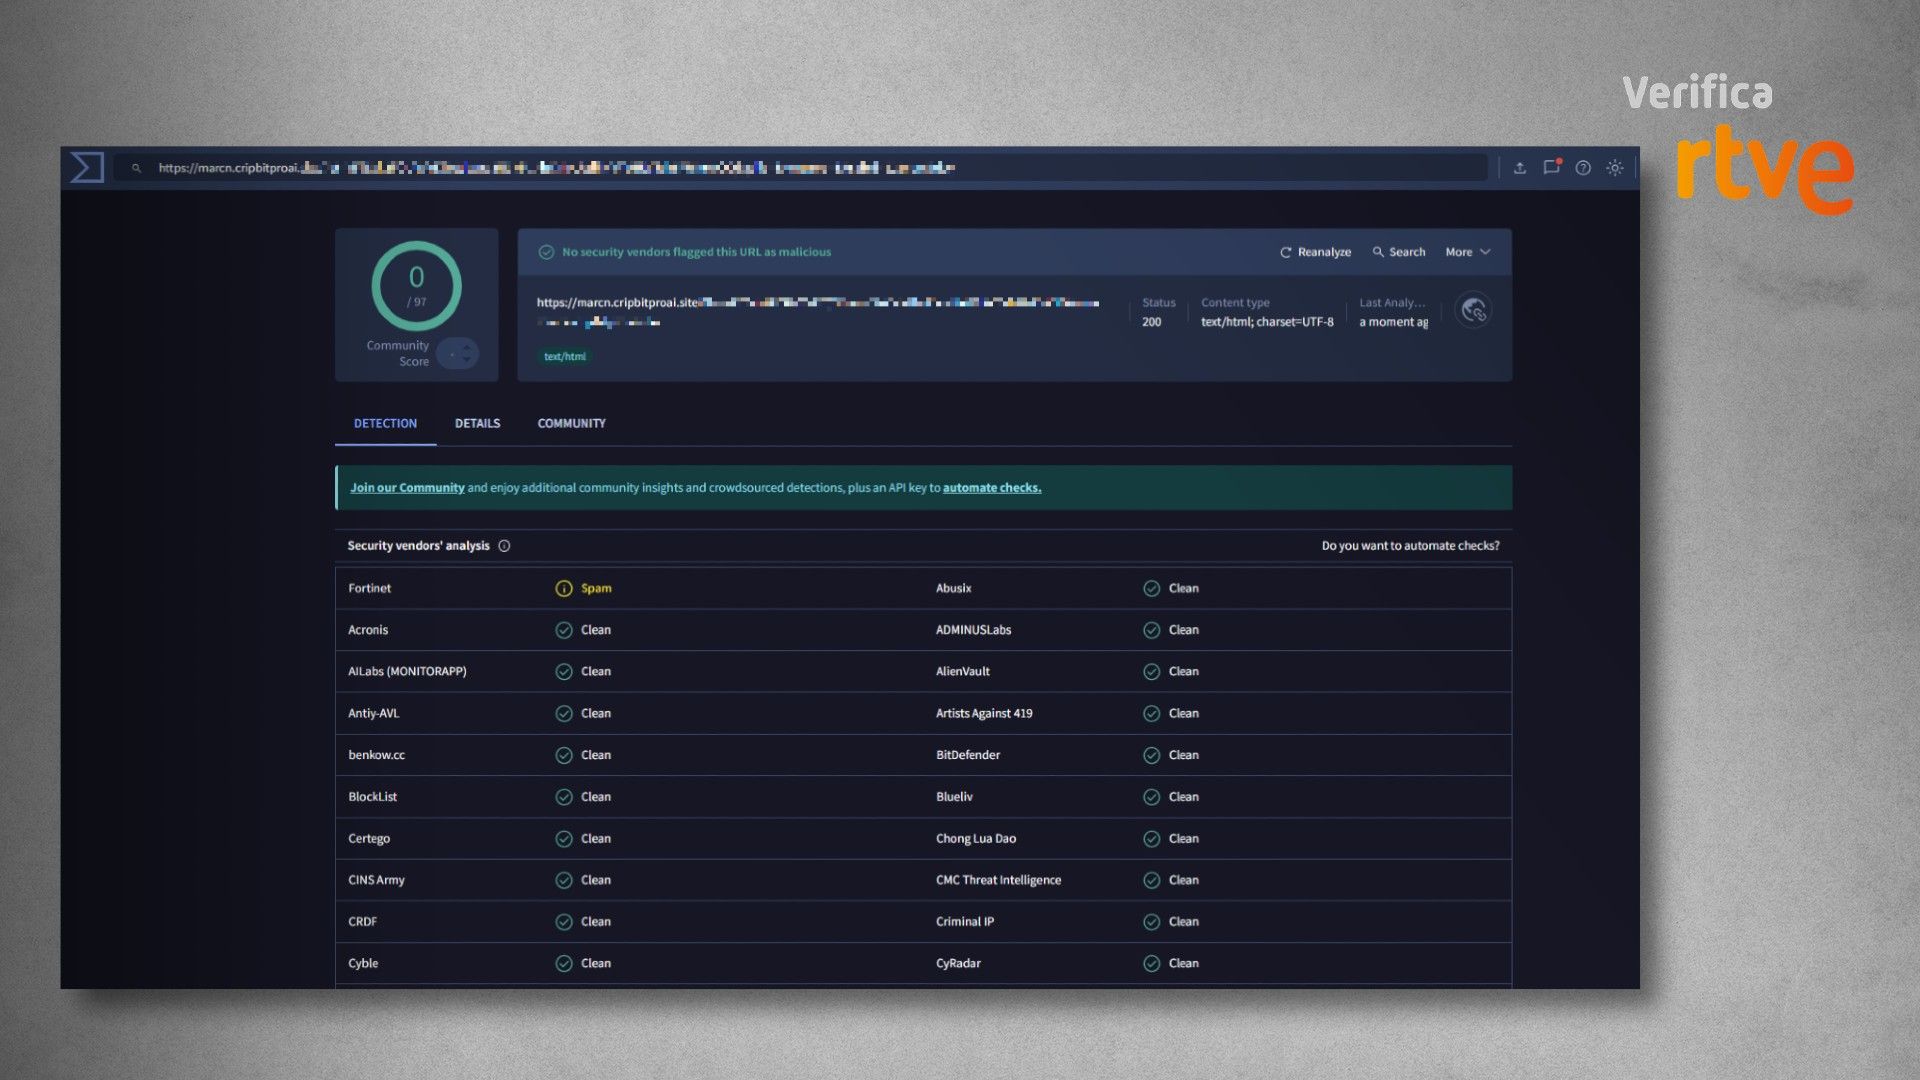This screenshot has height=1080, width=1920.
Task: Click the Reanalyze button
Action: [1315, 252]
